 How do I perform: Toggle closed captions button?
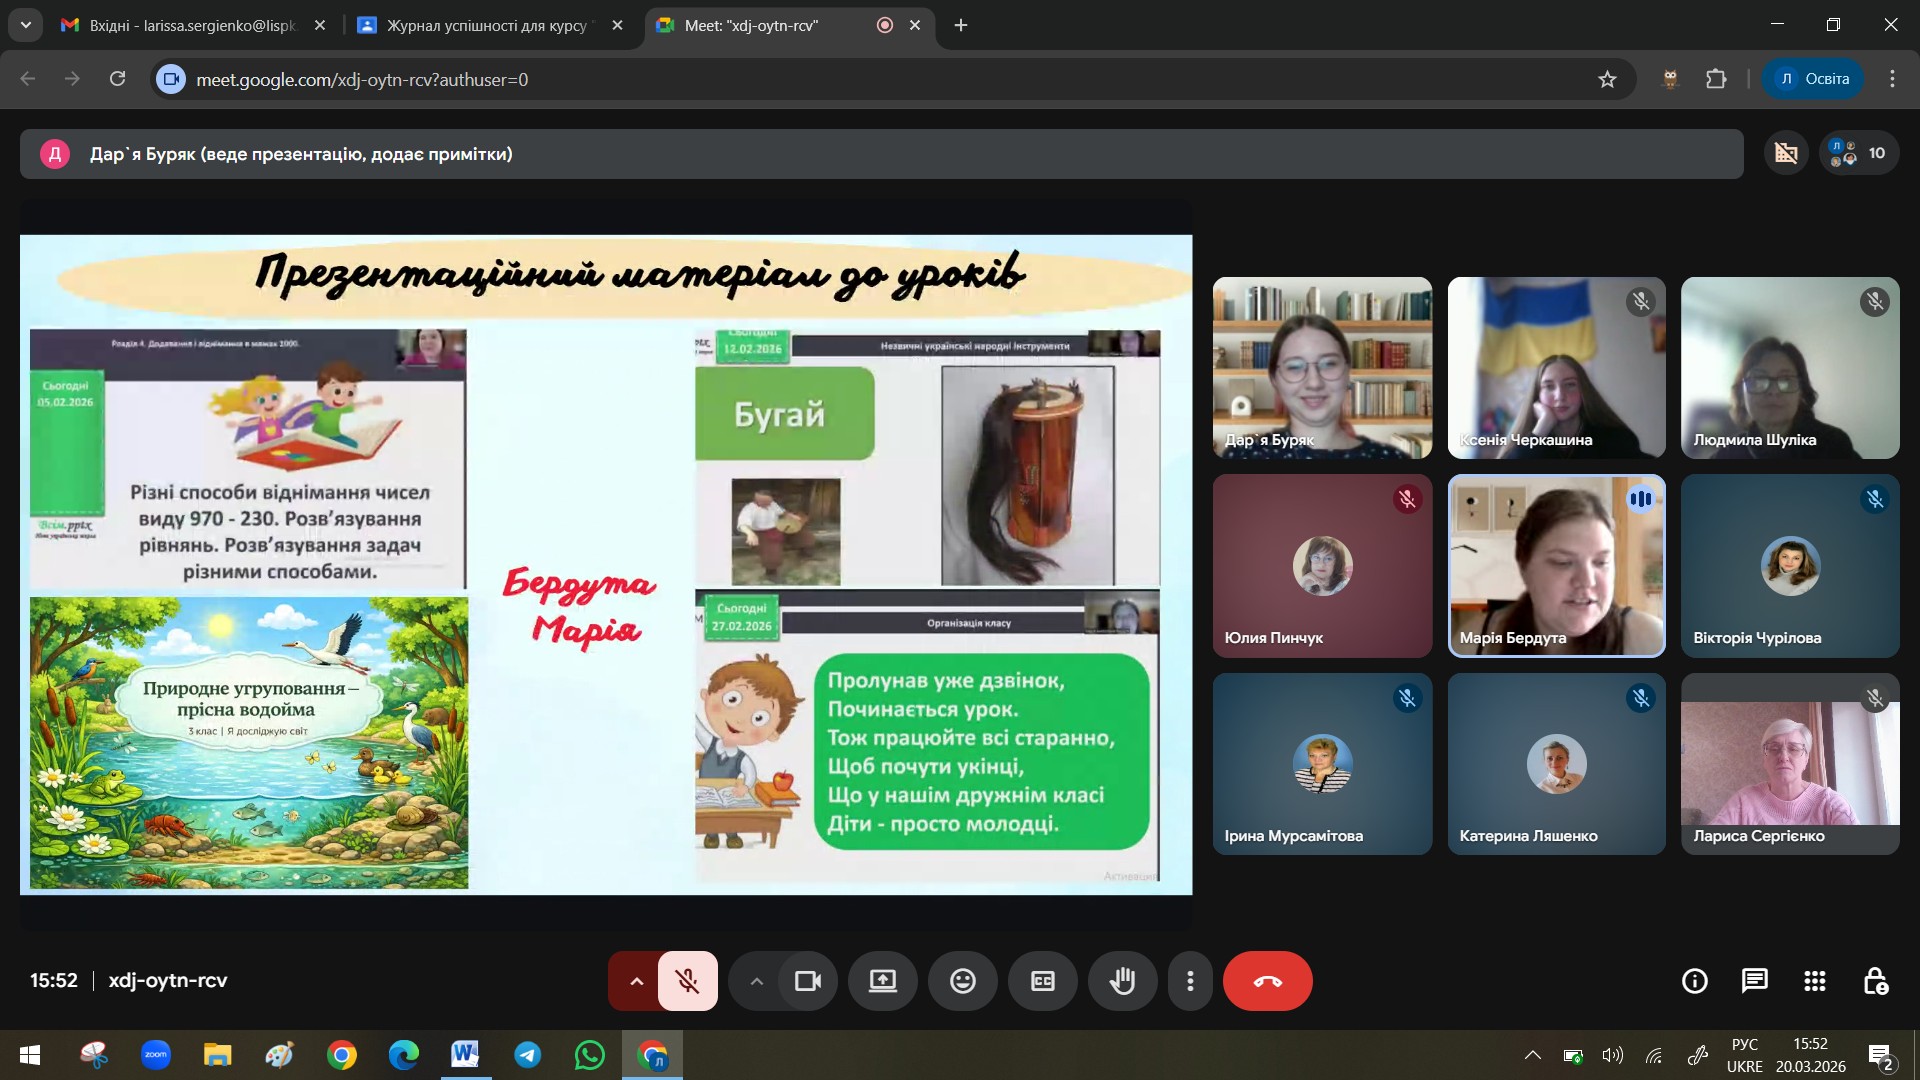pyautogui.click(x=1042, y=981)
